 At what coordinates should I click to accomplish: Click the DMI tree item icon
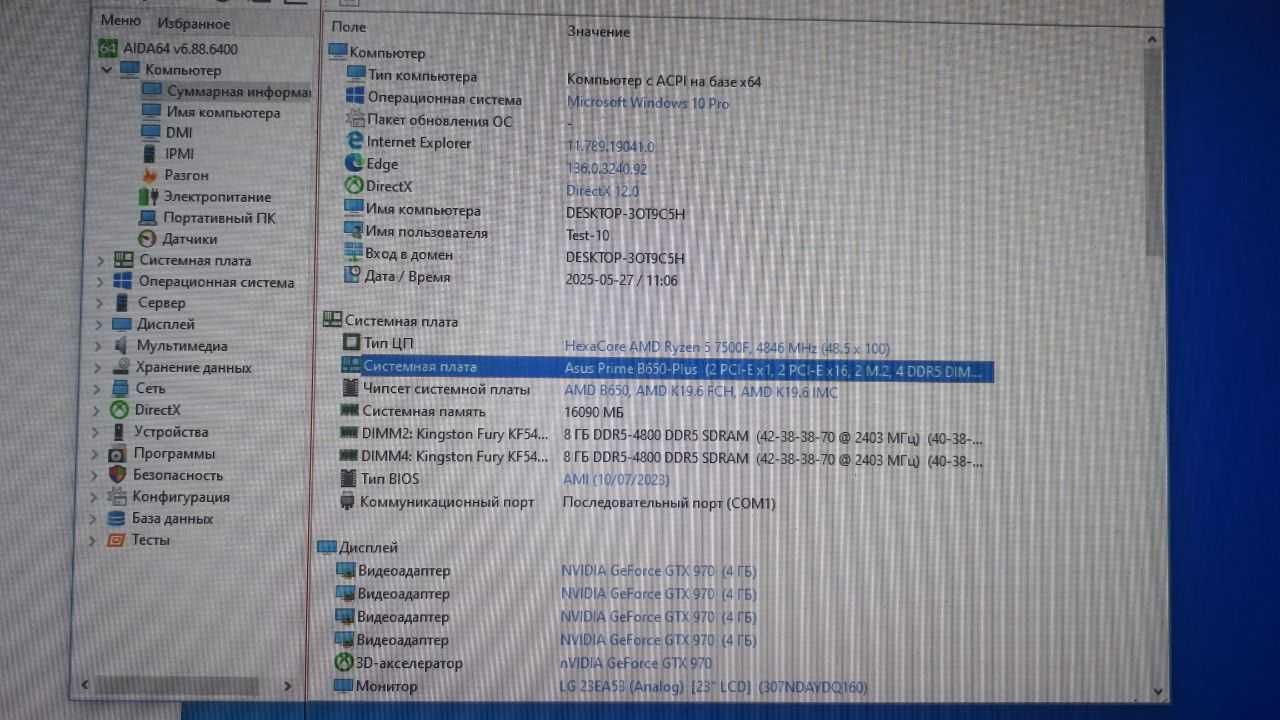click(151, 132)
